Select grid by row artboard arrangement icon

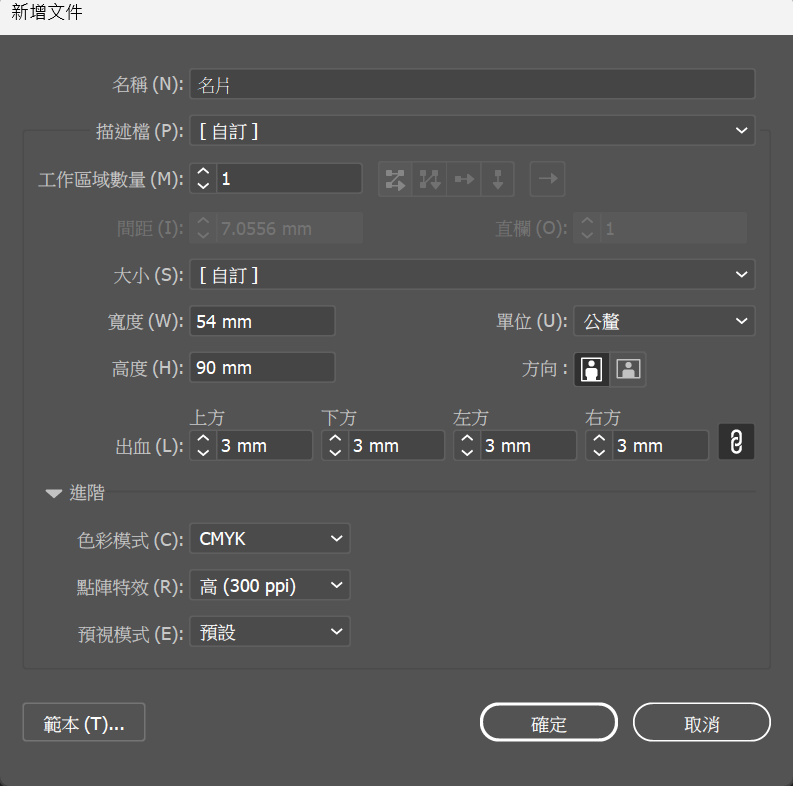[395, 179]
